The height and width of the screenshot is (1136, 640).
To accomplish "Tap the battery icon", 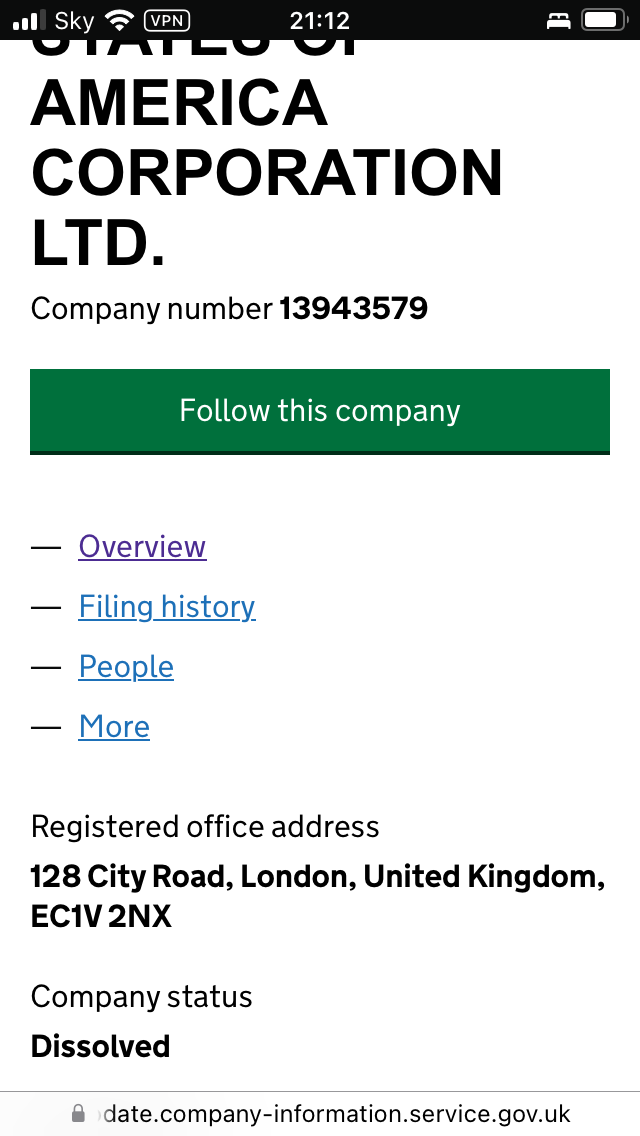I will click(603, 20).
